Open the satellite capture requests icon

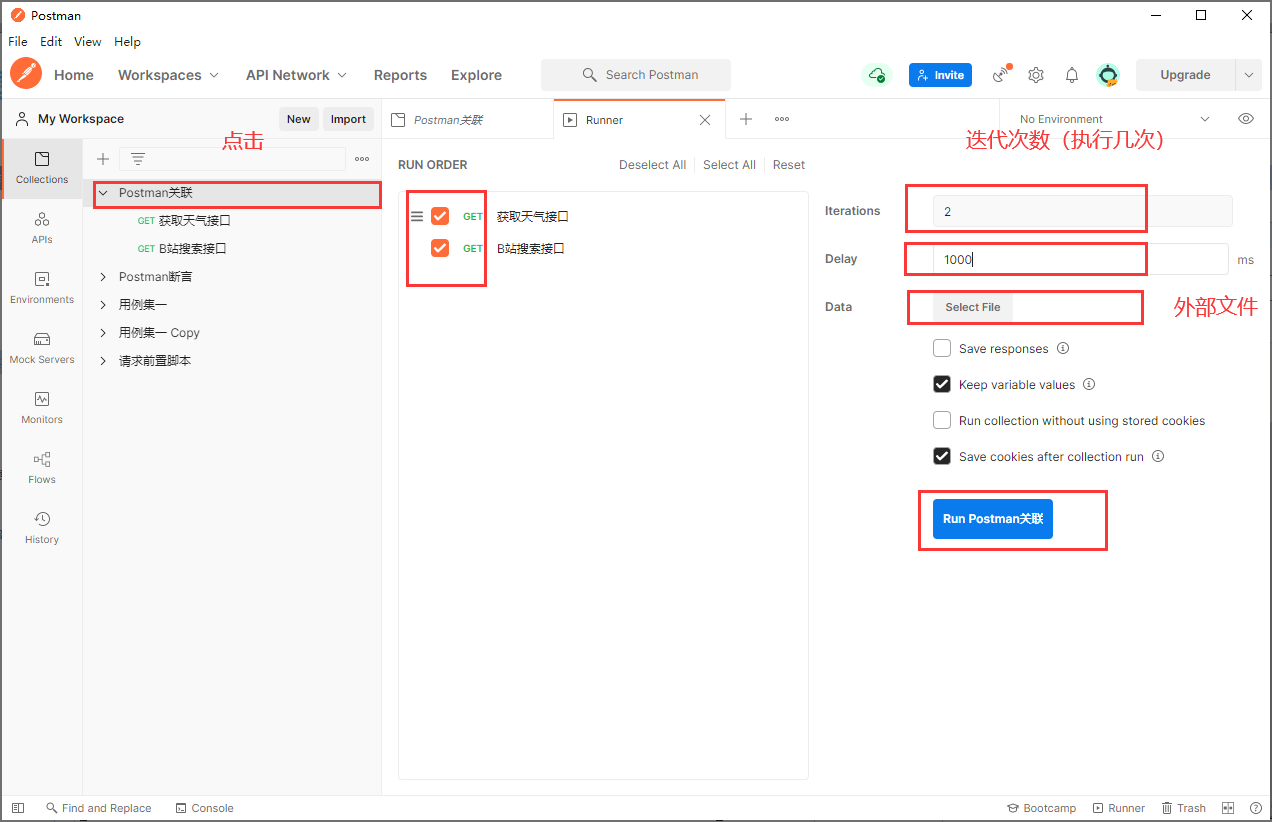coord(1000,75)
